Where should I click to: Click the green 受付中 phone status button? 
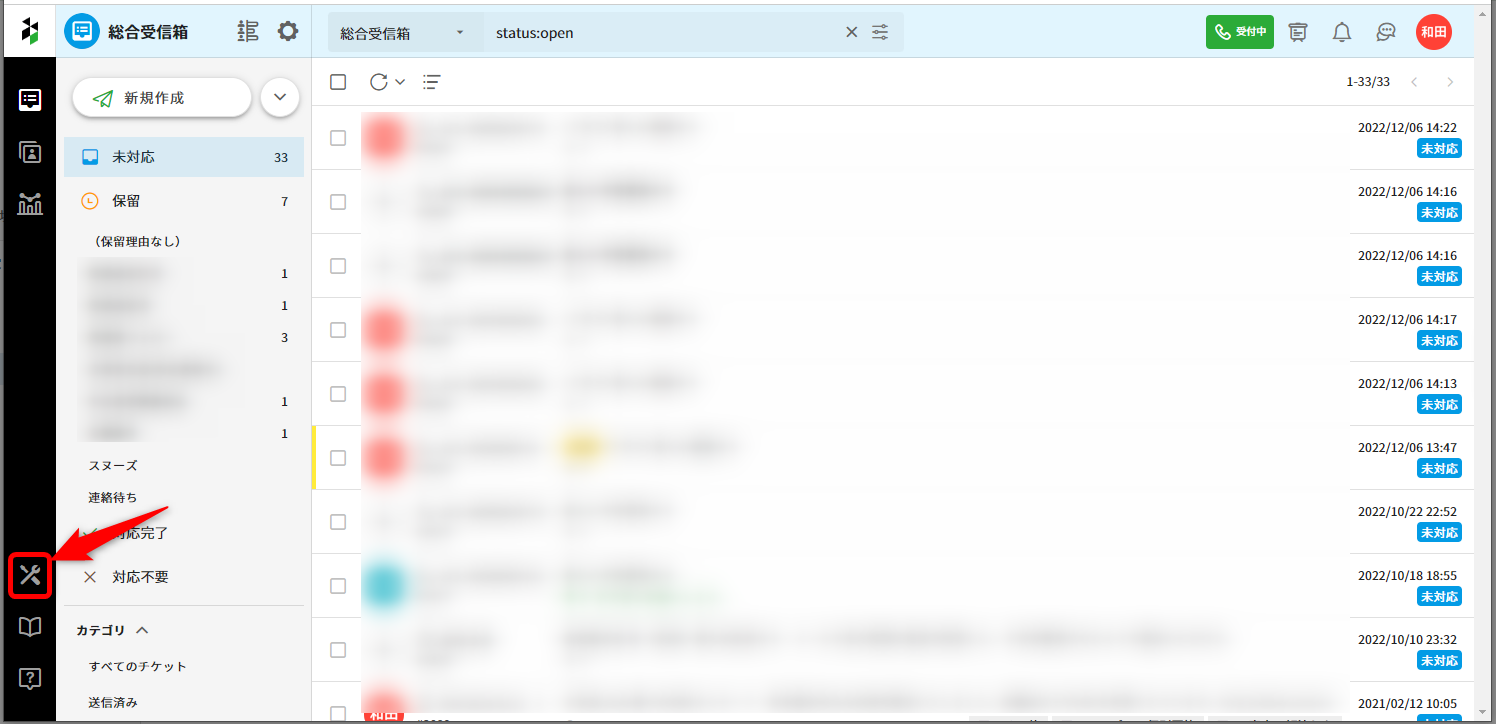click(1239, 32)
